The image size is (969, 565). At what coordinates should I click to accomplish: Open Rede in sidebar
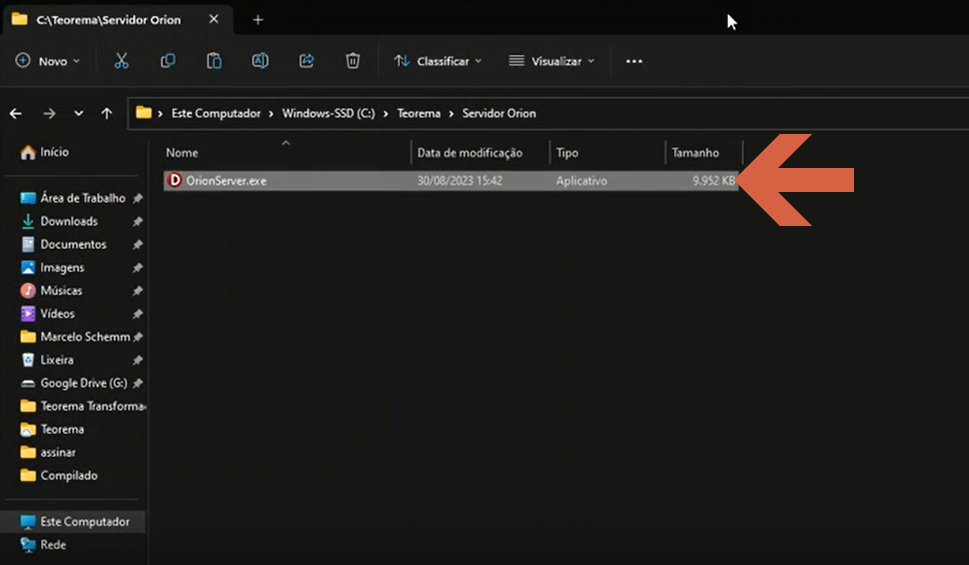coord(43,545)
